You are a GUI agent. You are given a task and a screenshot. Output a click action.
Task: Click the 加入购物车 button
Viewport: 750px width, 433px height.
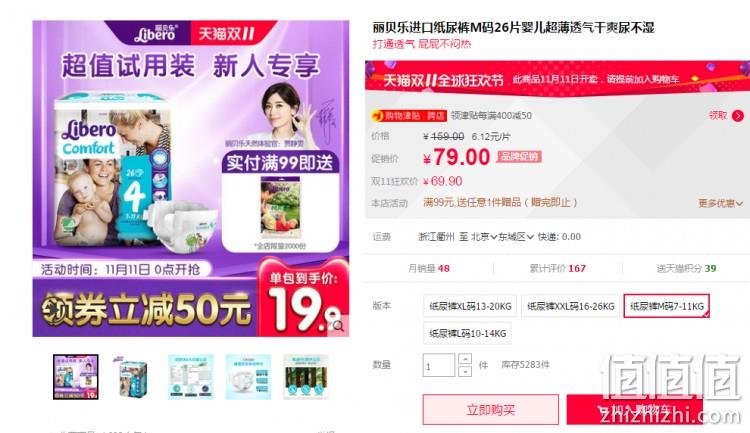634,410
